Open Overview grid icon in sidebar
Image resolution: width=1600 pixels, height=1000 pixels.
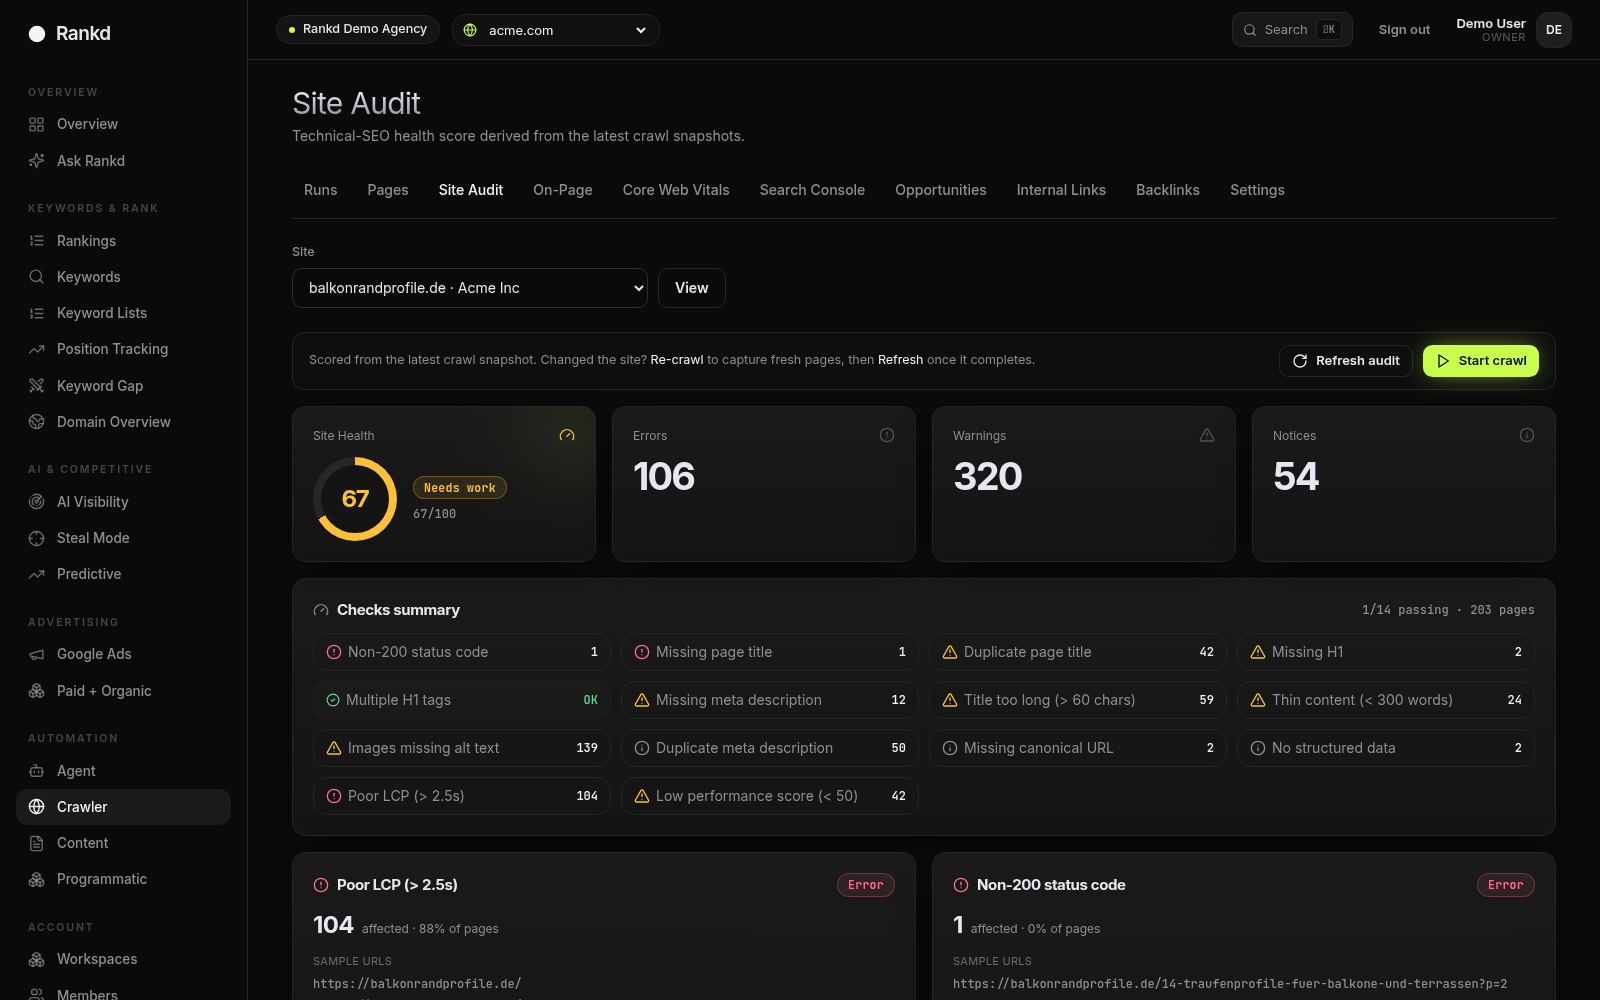point(37,124)
